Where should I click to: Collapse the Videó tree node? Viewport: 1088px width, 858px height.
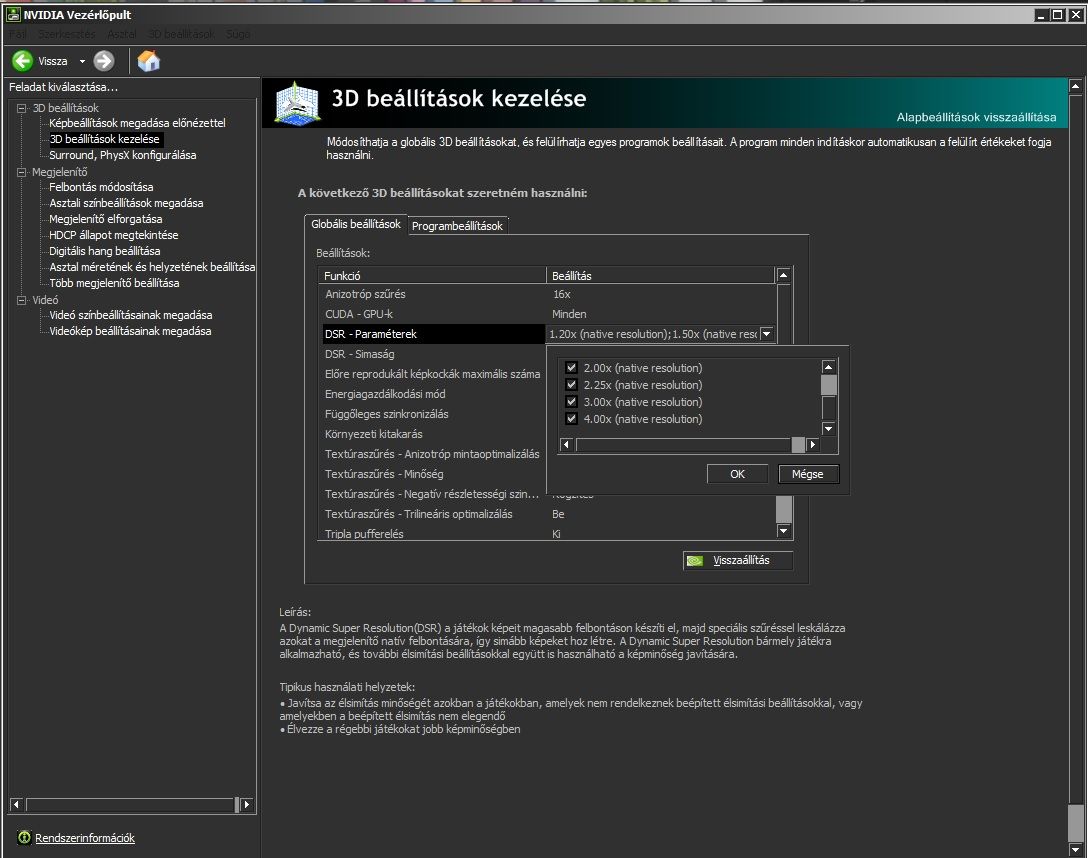click(x=22, y=300)
